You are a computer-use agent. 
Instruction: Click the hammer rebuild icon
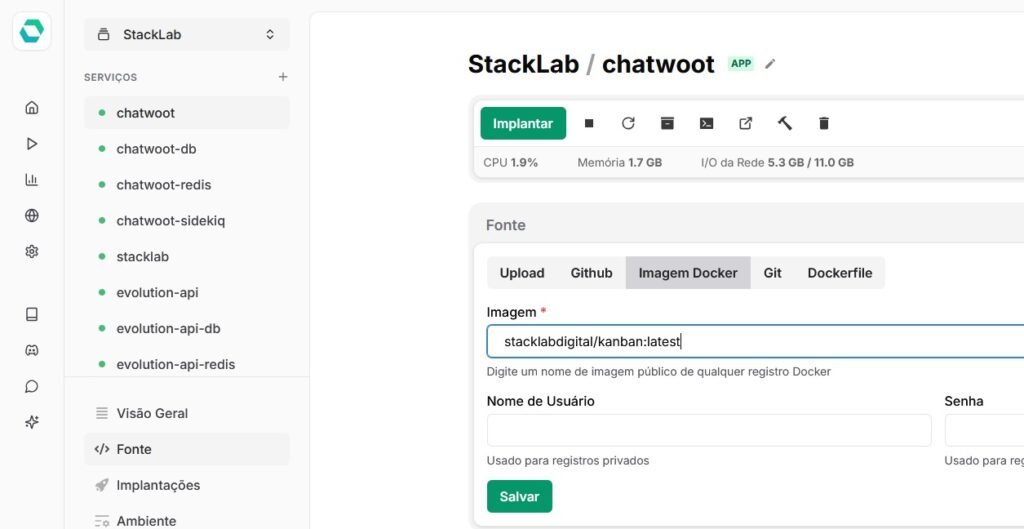pos(785,123)
